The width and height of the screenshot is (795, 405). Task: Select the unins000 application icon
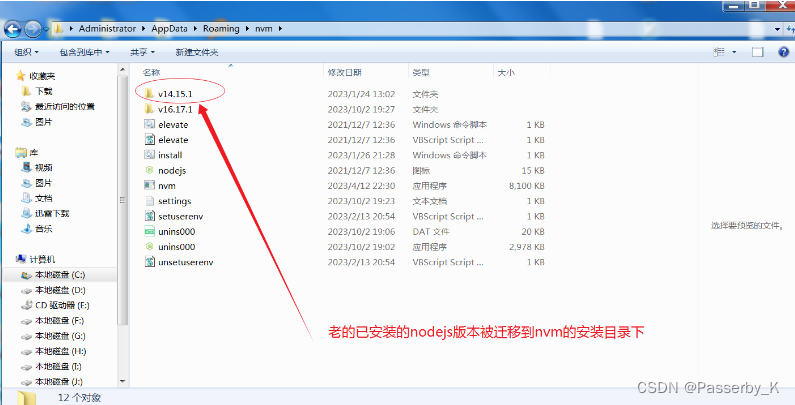pyautogui.click(x=149, y=246)
